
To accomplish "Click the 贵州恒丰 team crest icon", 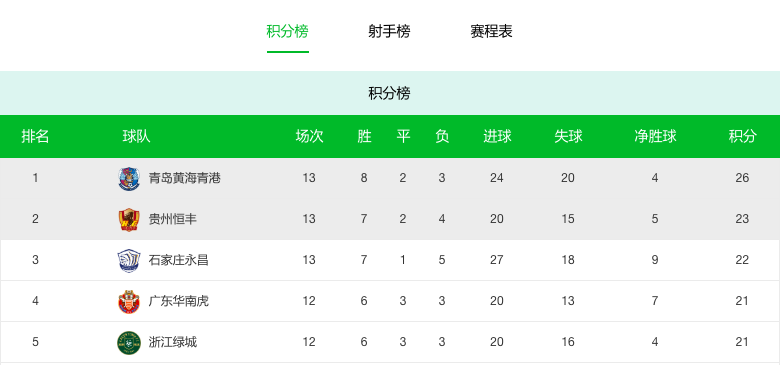I will pos(129,219).
